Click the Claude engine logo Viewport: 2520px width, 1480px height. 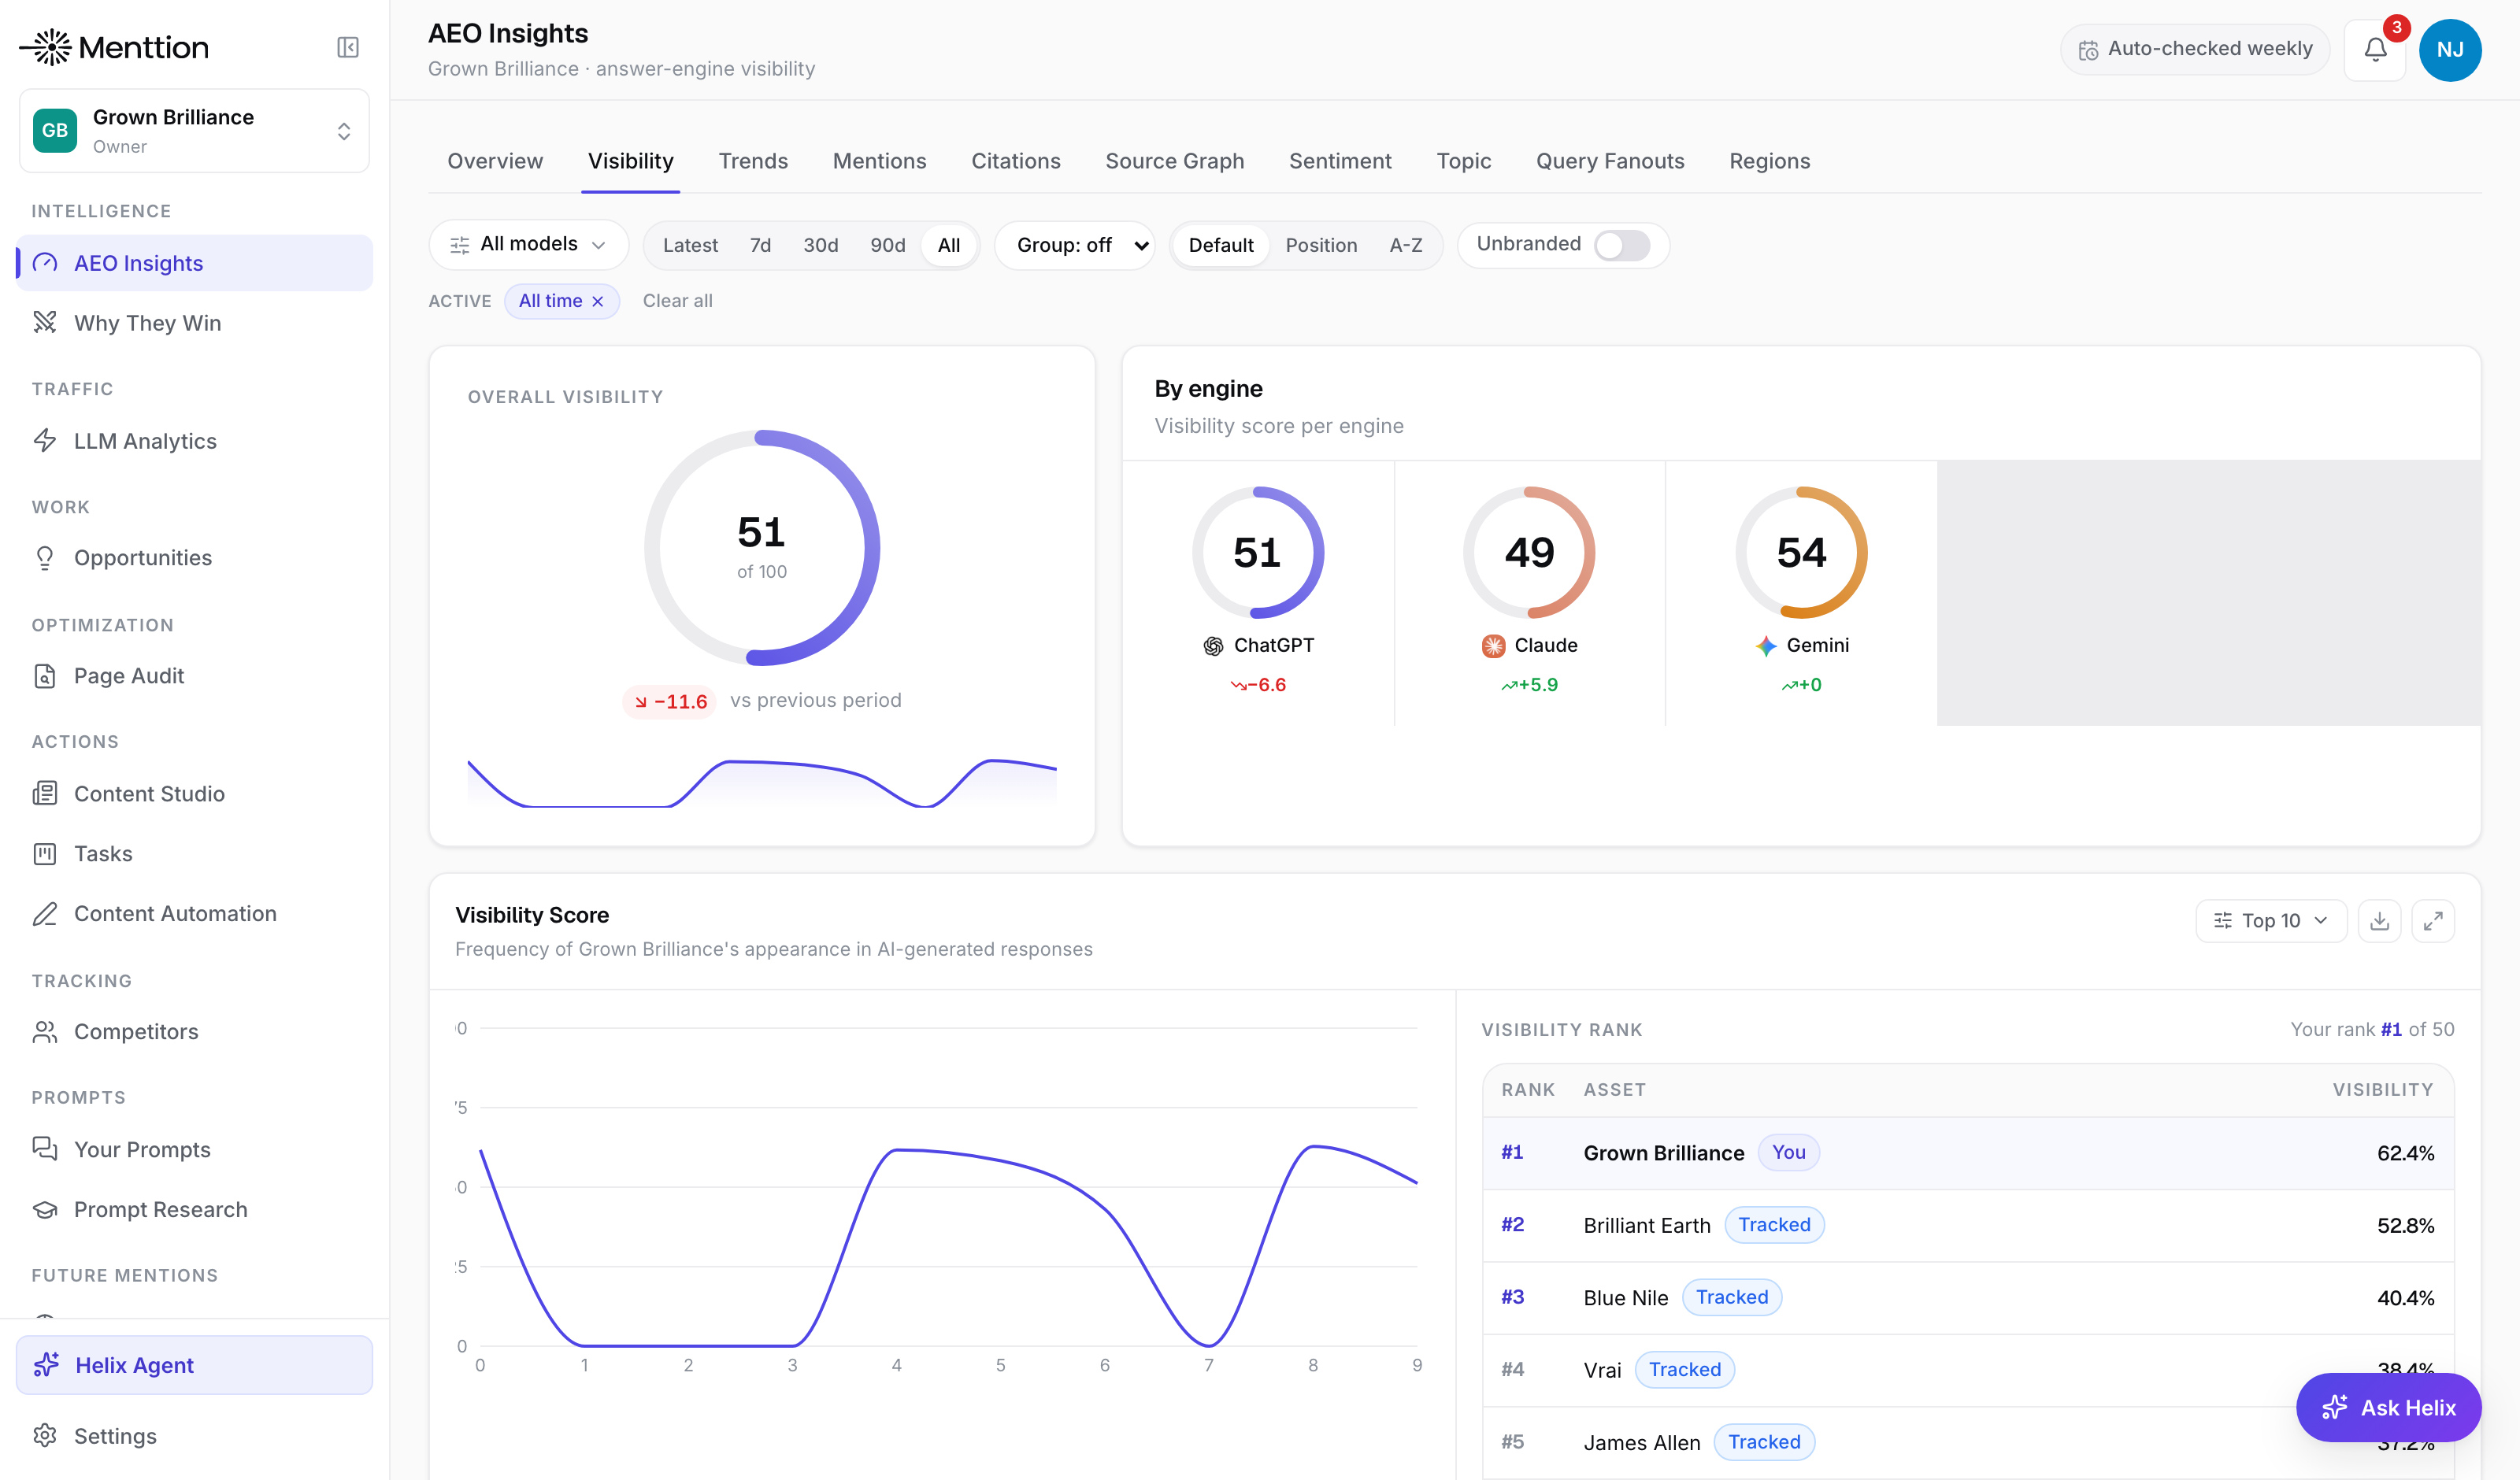point(1493,646)
